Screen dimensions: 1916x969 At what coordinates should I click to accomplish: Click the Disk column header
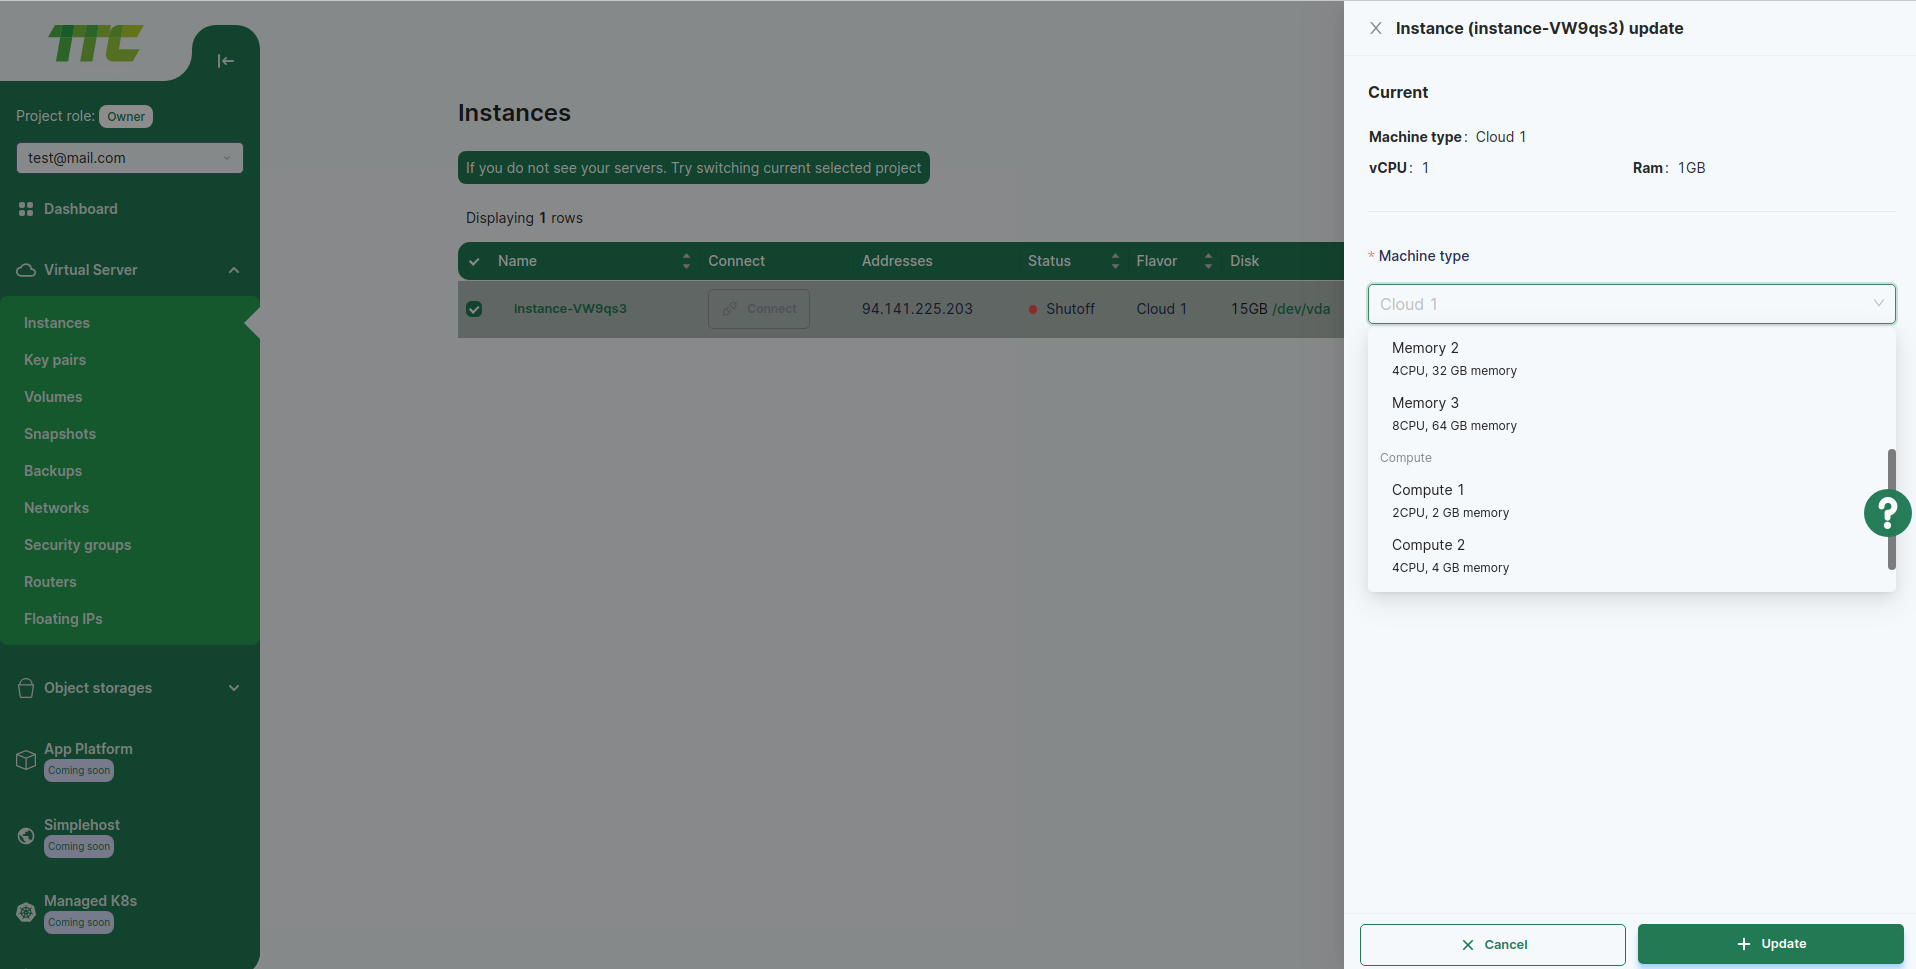click(1244, 261)
